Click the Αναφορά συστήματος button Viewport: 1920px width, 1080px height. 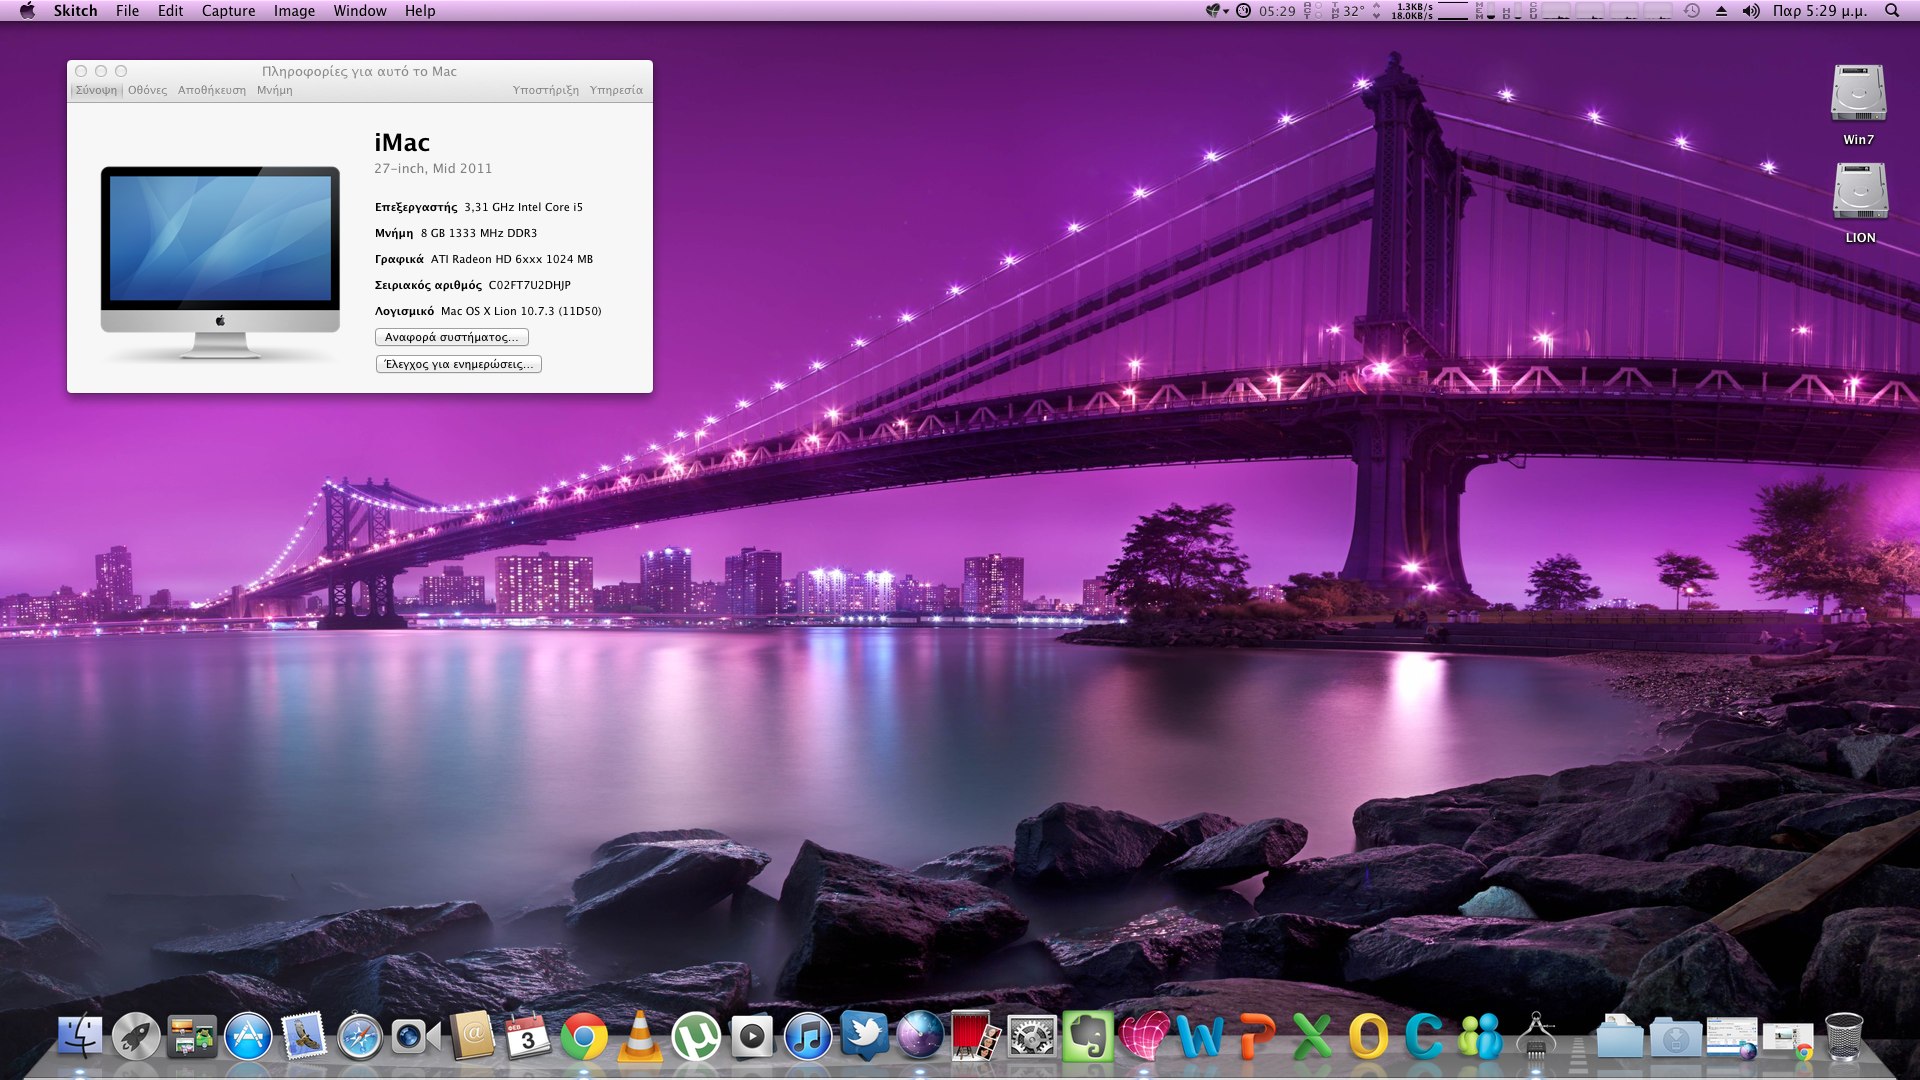tap(452, 337)
